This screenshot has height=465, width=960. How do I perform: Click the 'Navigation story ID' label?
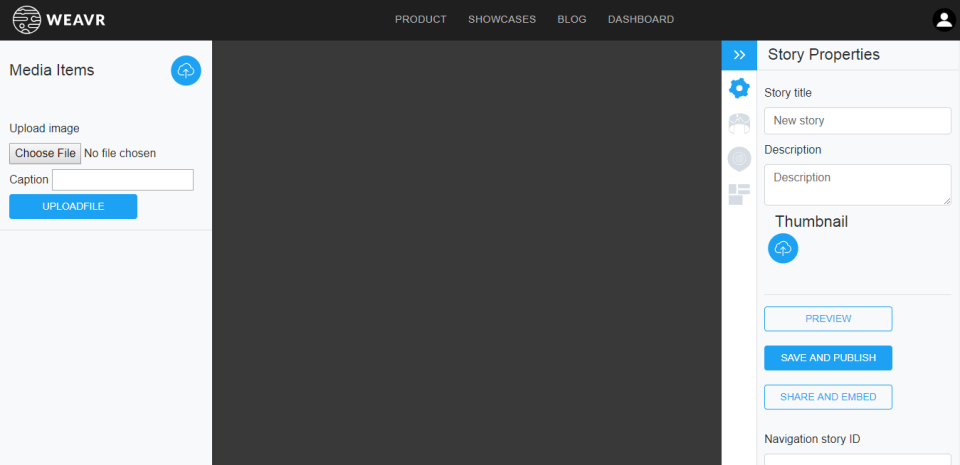(x=814, y=439)
